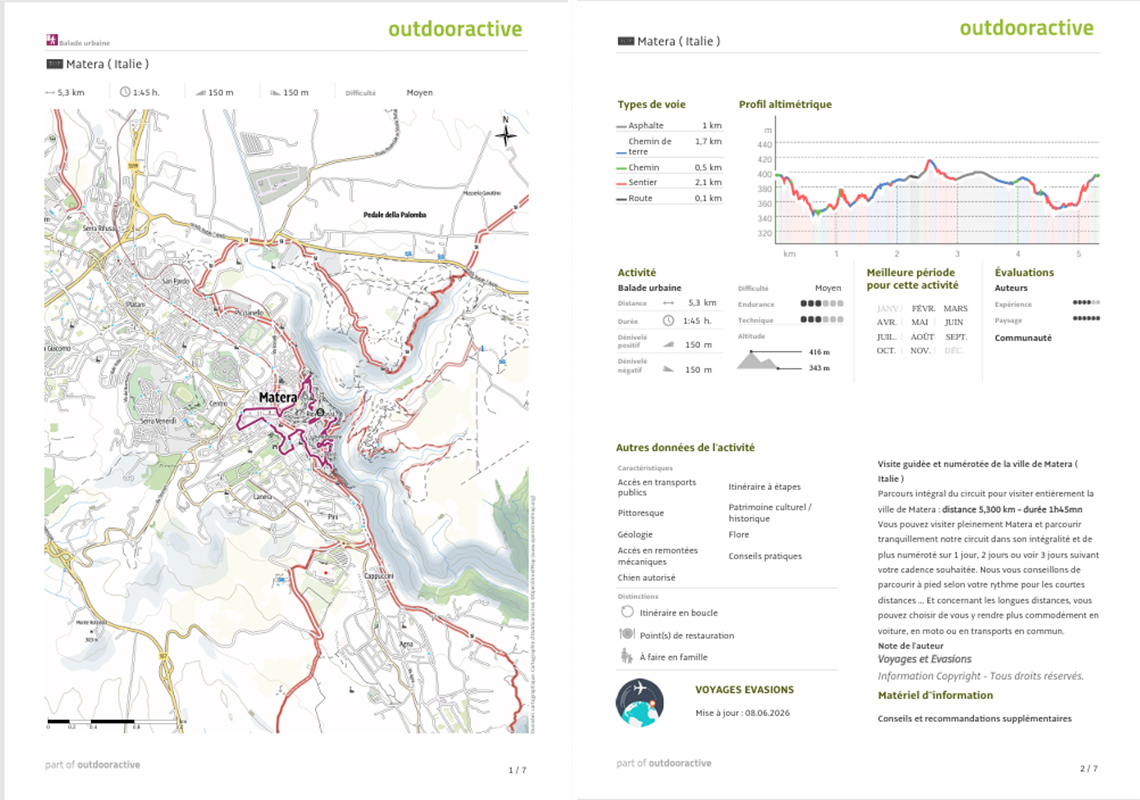Click the family walking icon
The width and height of the screenshot is (1140, 800).
[626, 656]
